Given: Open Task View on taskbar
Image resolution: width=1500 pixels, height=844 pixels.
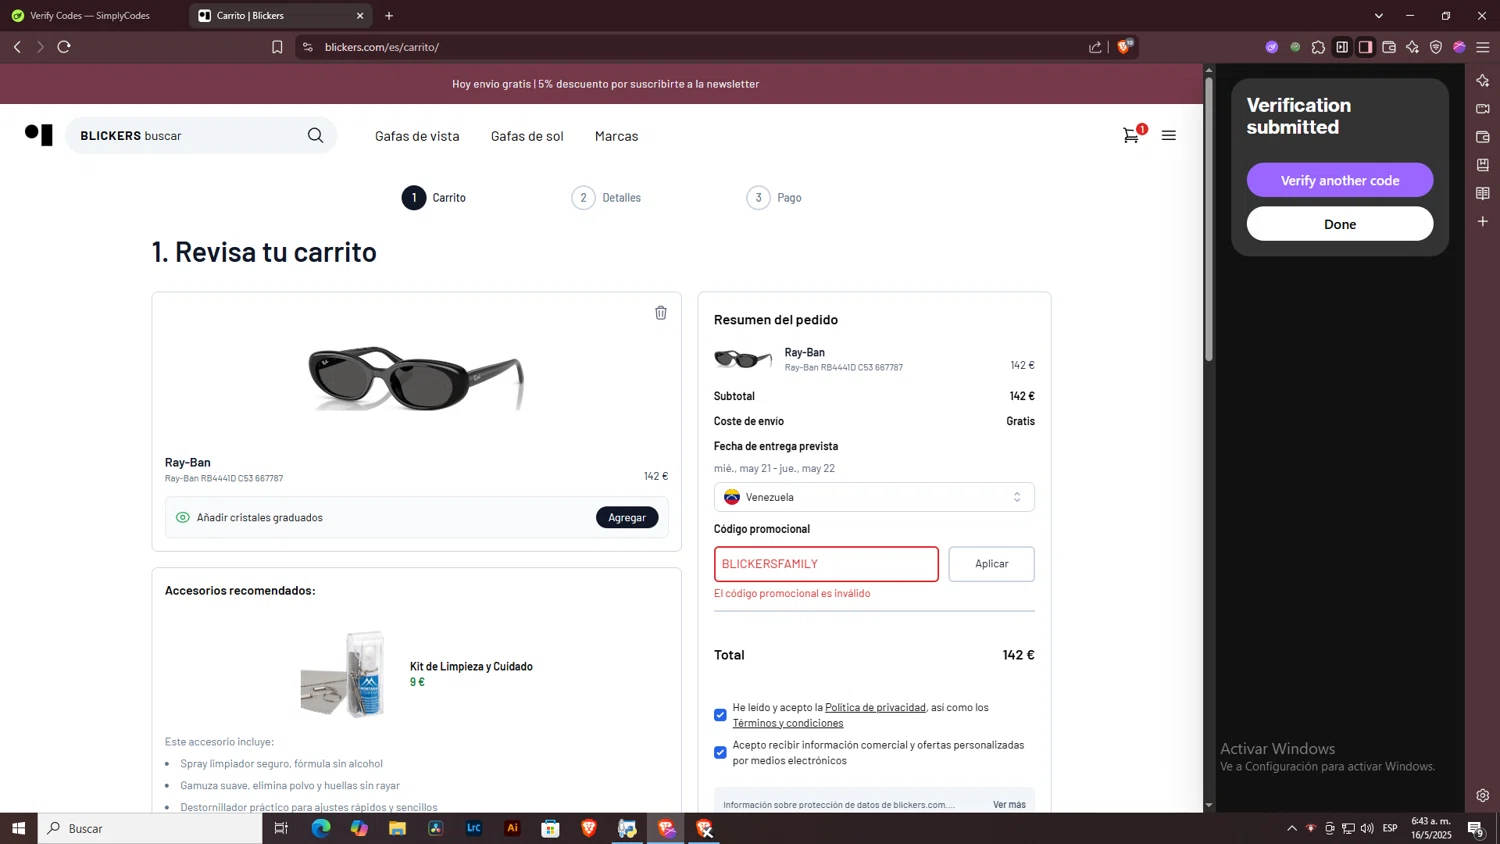Looking at the screenshot, I should pos(281,828).
